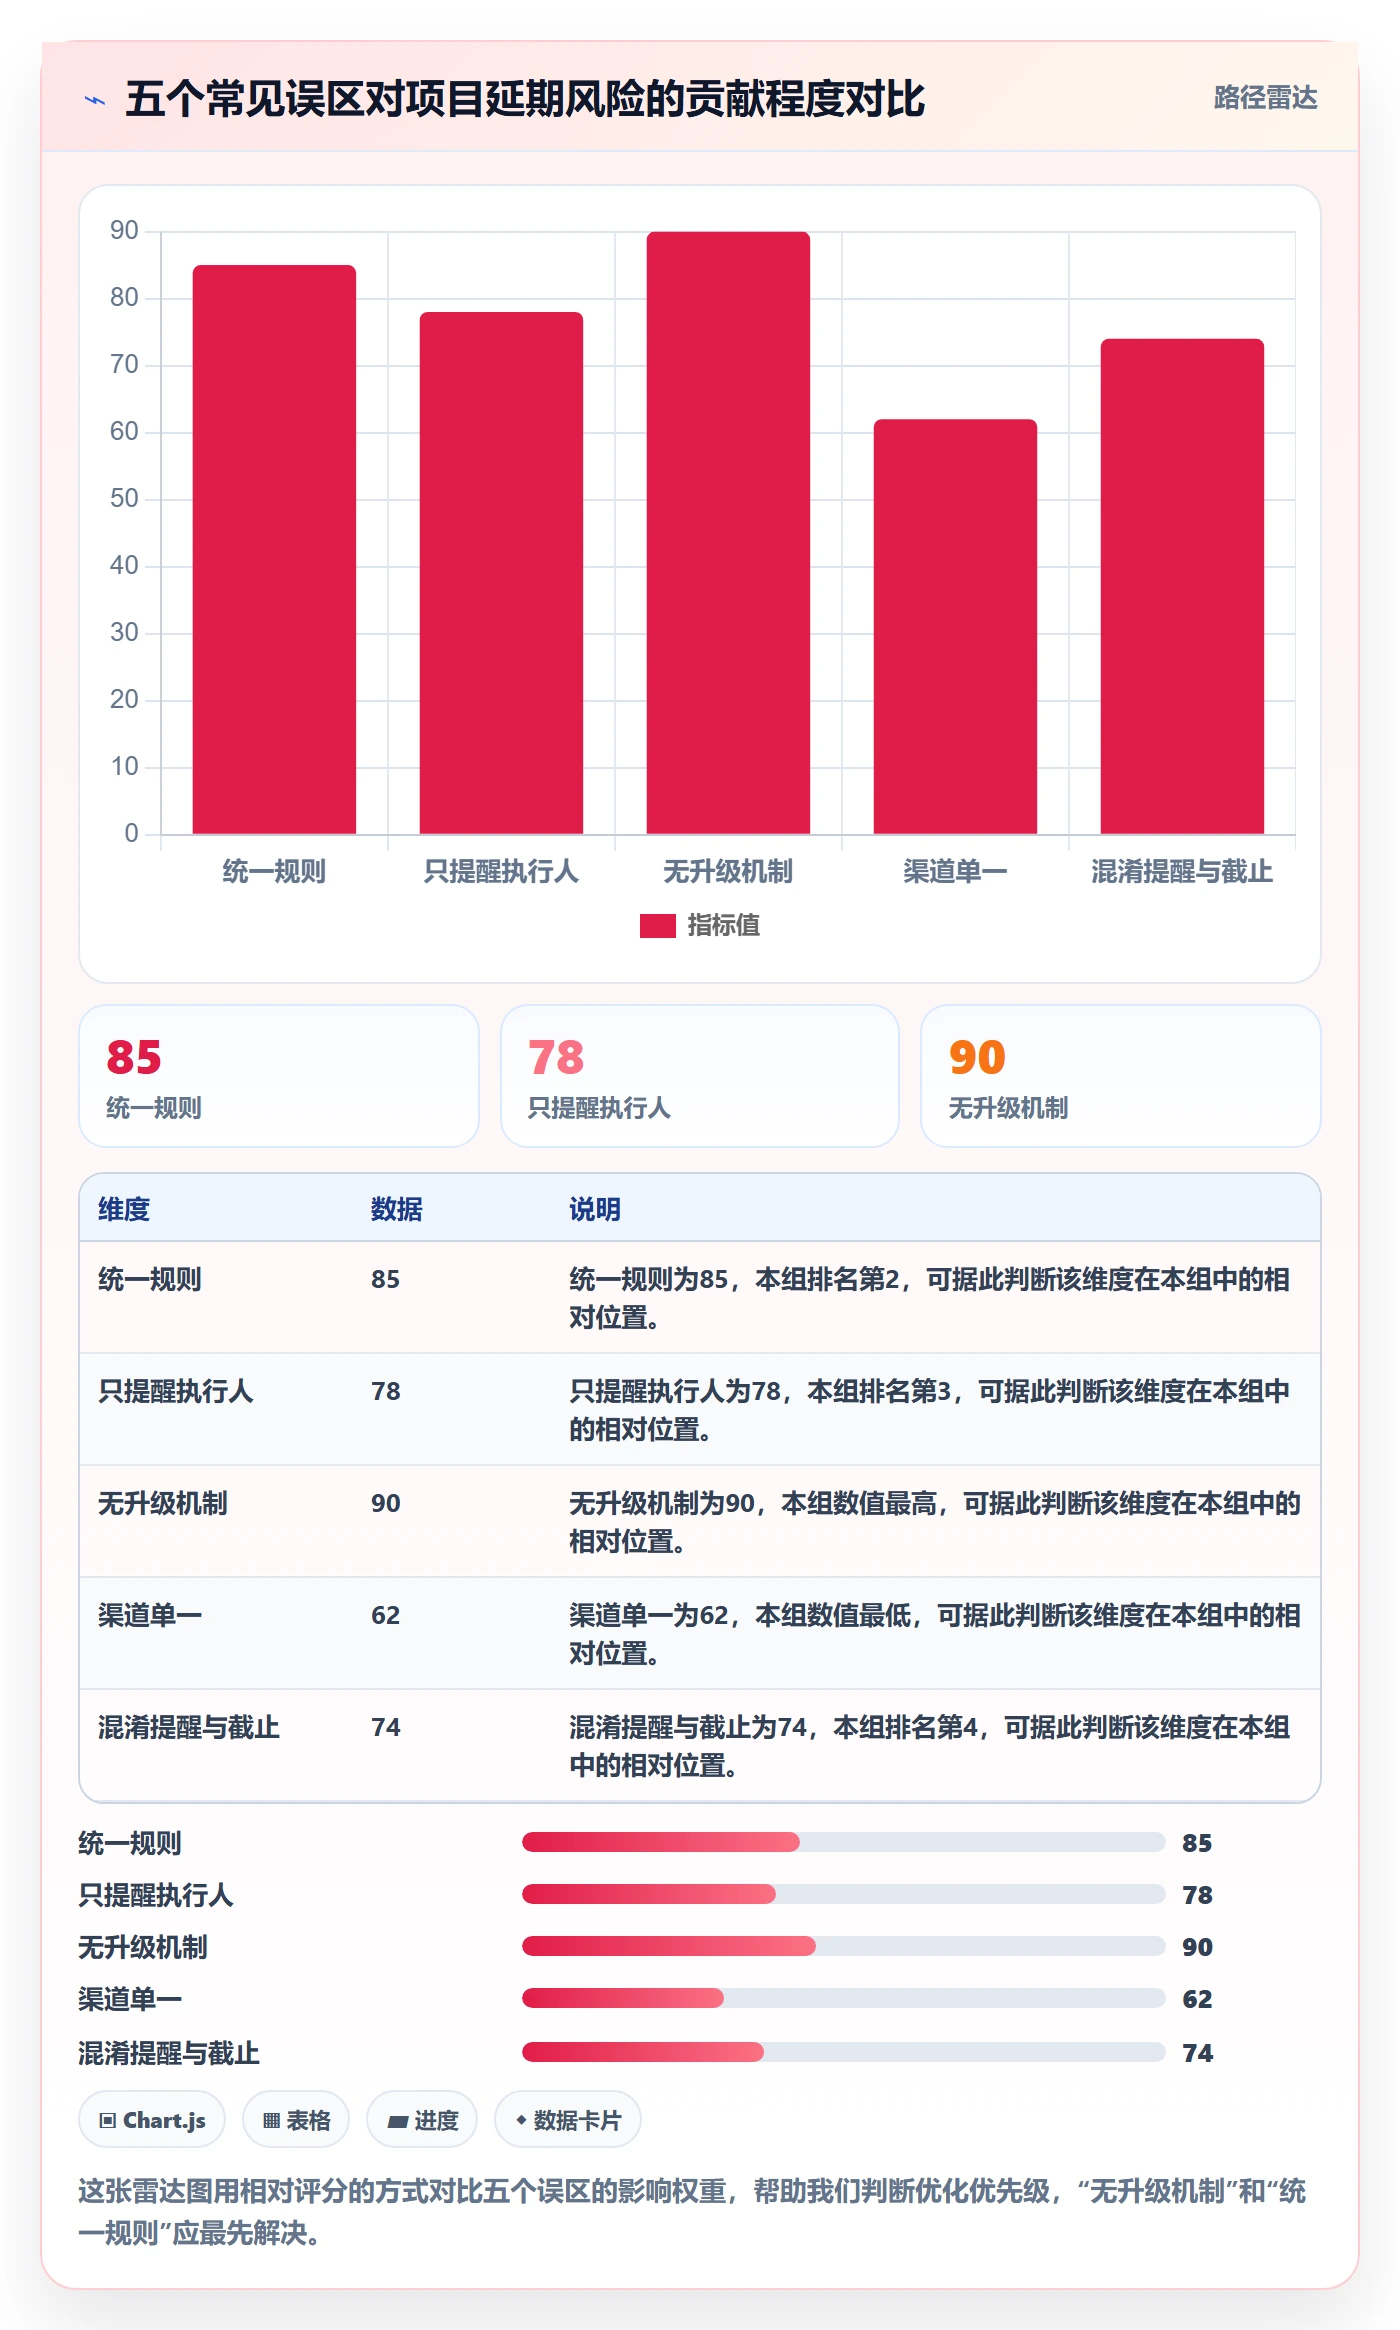The height and width of the screenshot is (2330, 1400).
Task: Click the 说明 column header
Action: (595, 1209)
